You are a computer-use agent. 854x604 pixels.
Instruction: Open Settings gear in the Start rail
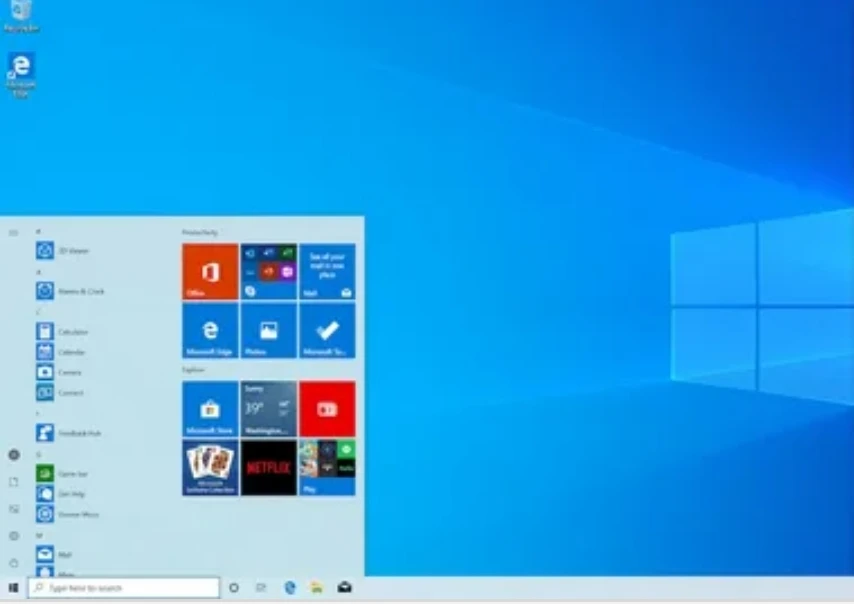tap(14, 536)
